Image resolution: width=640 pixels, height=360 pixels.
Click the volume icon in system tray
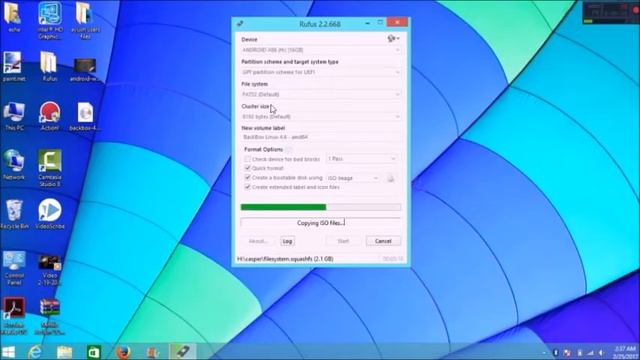click(x=601, y=352)
